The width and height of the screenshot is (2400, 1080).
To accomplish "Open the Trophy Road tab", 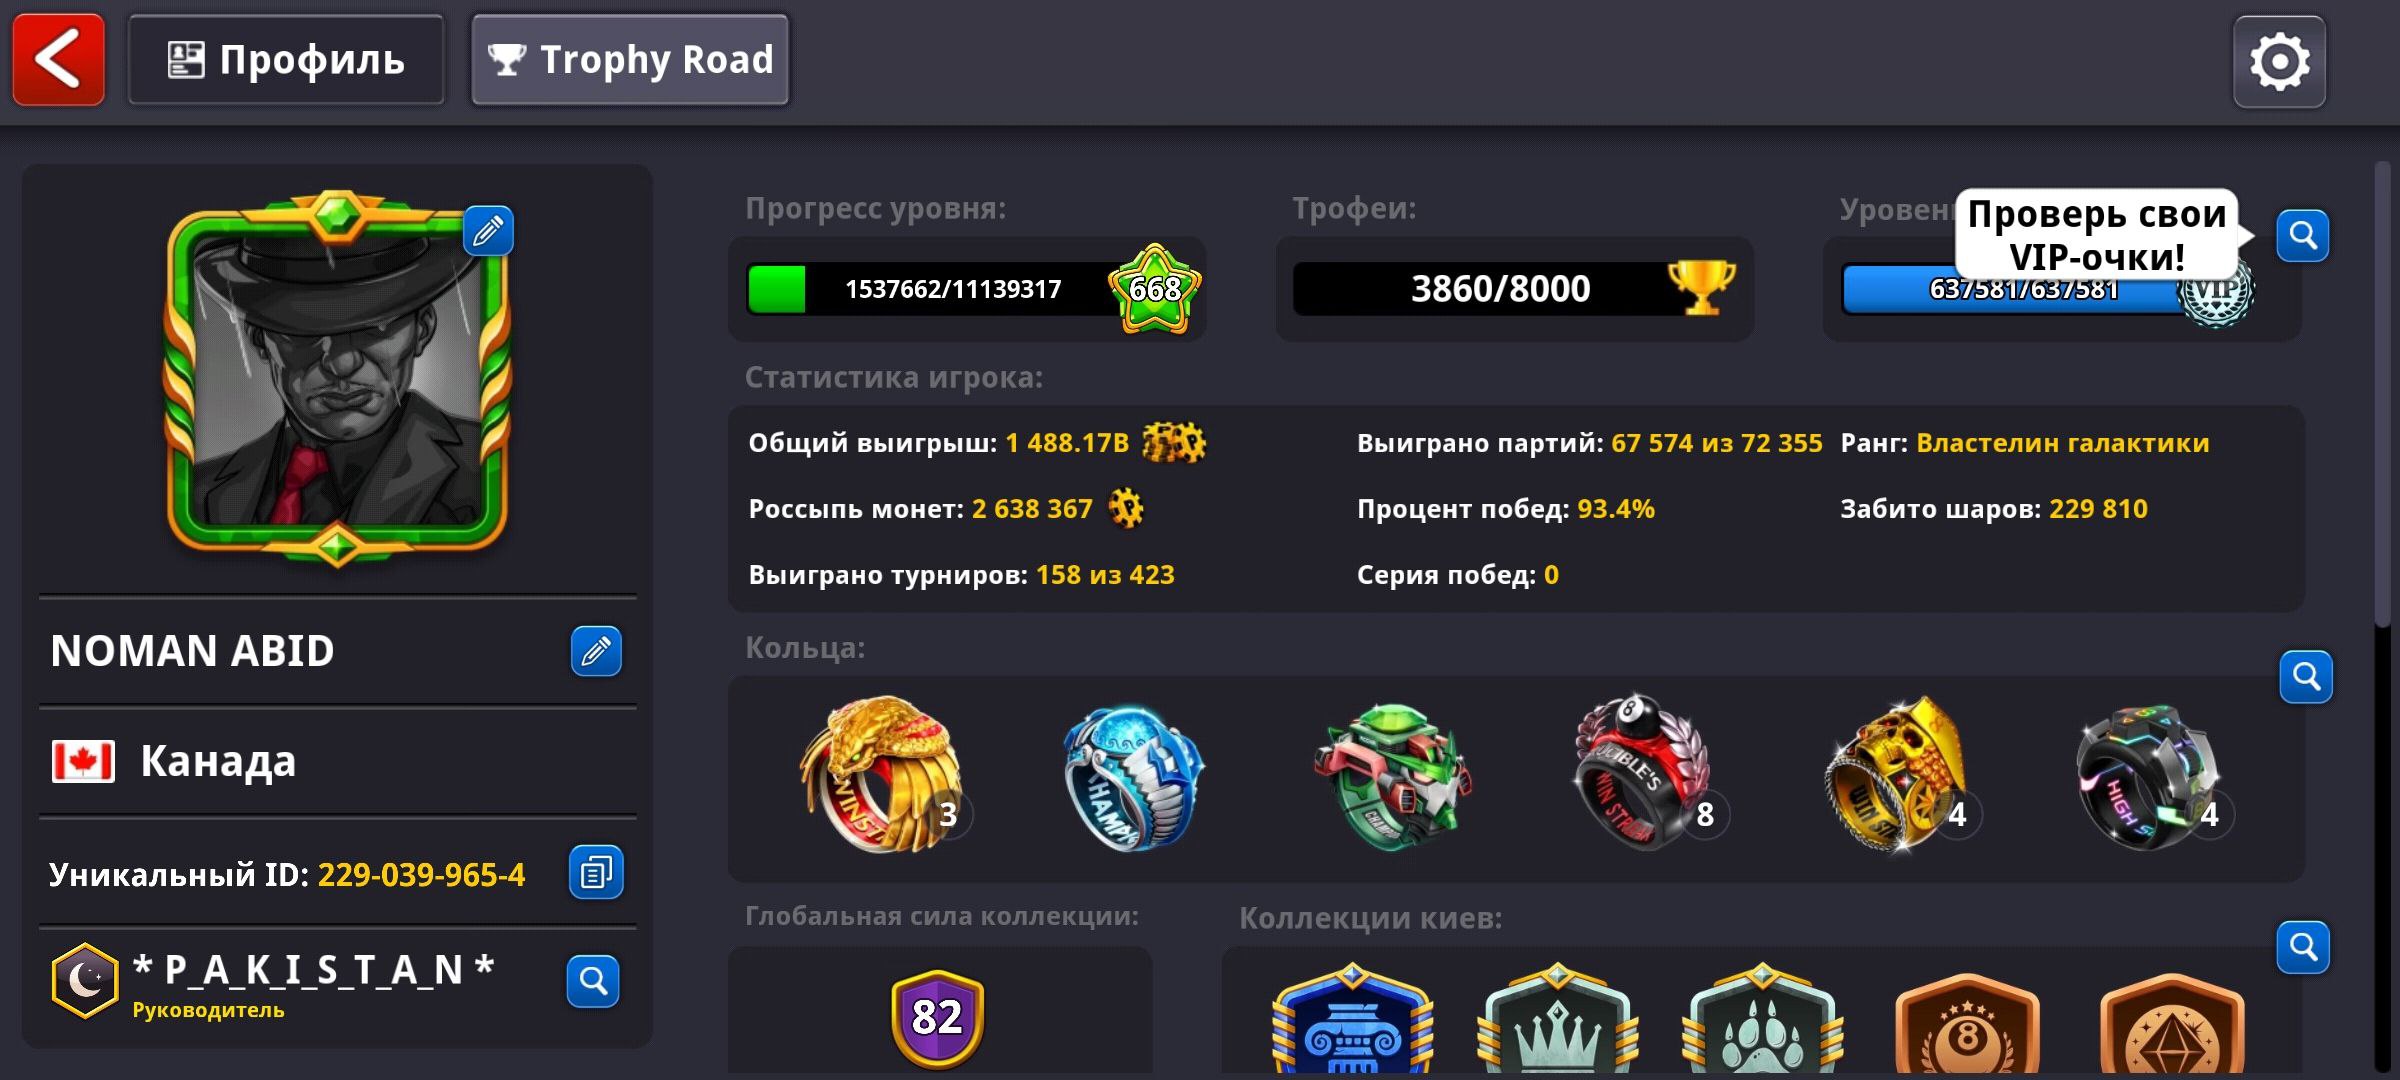I will pos(630,60).
